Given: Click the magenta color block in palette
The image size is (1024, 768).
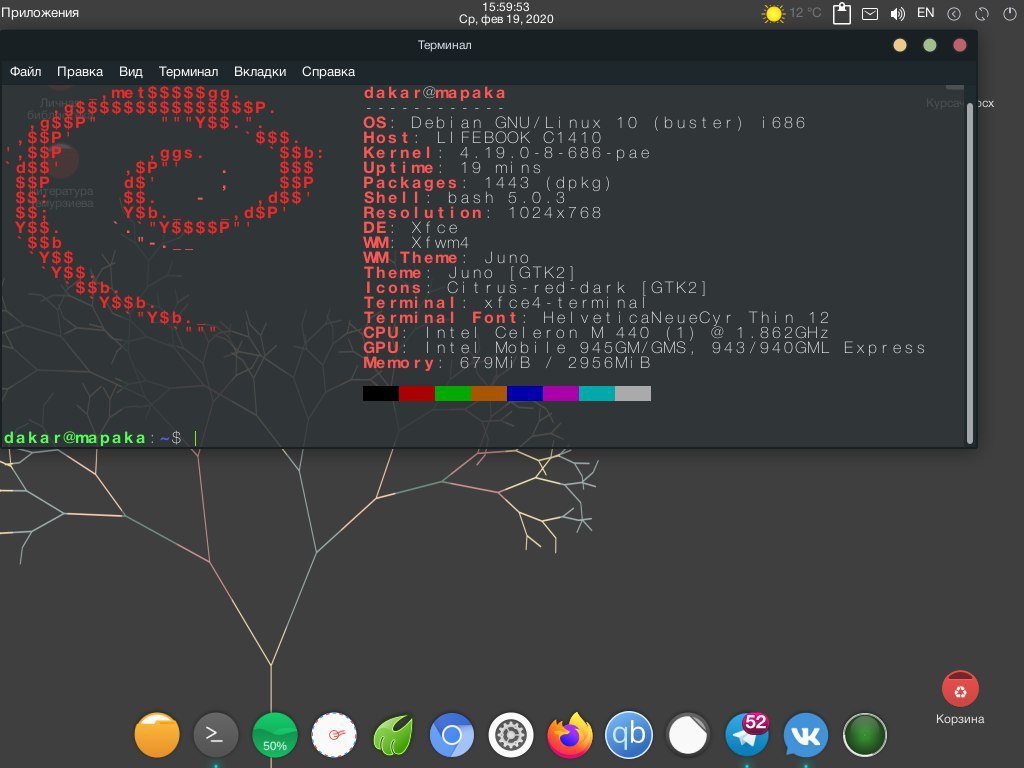Looking at the screenshot, I should pyautogui.click(x=561, y=393).
